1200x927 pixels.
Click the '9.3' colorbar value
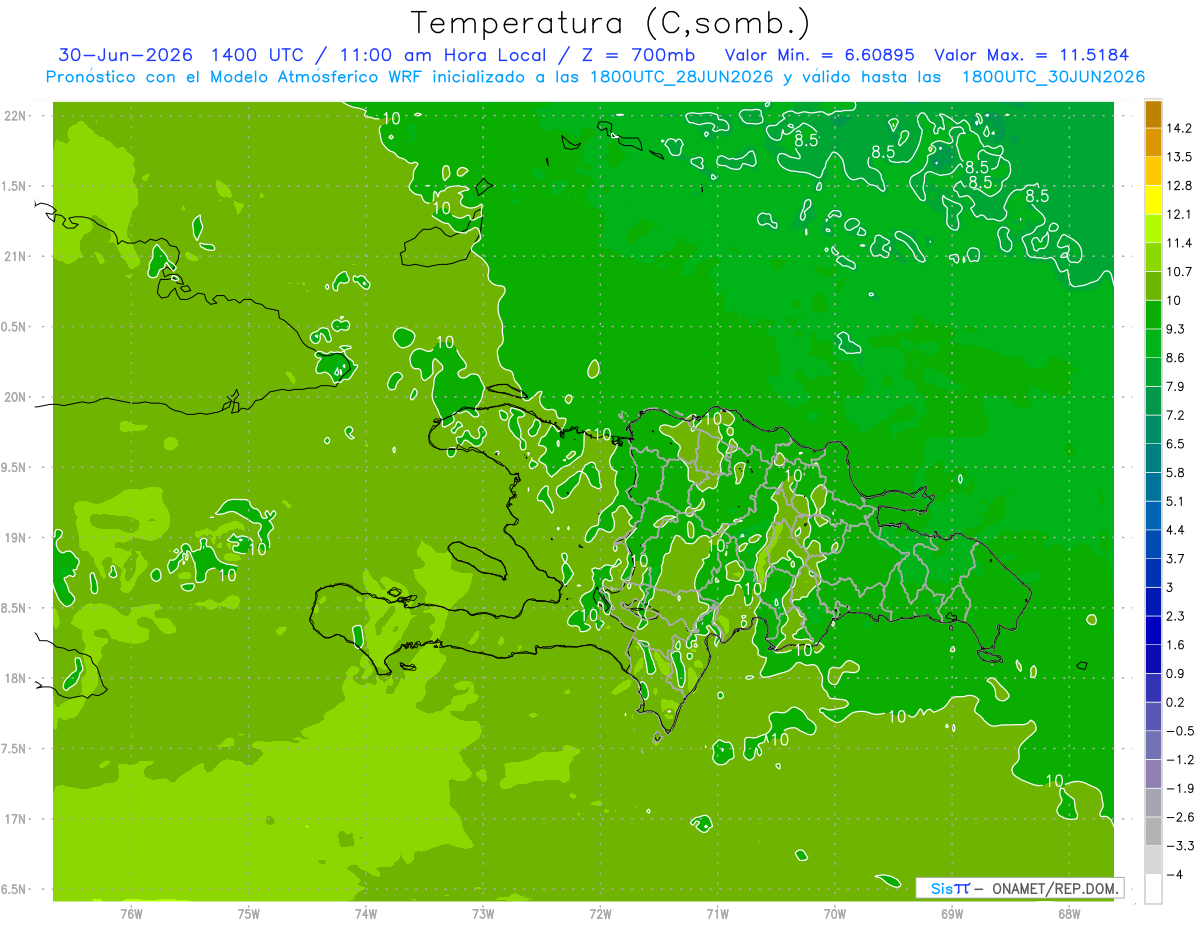pyautogui.click(x=1175, y=329)
